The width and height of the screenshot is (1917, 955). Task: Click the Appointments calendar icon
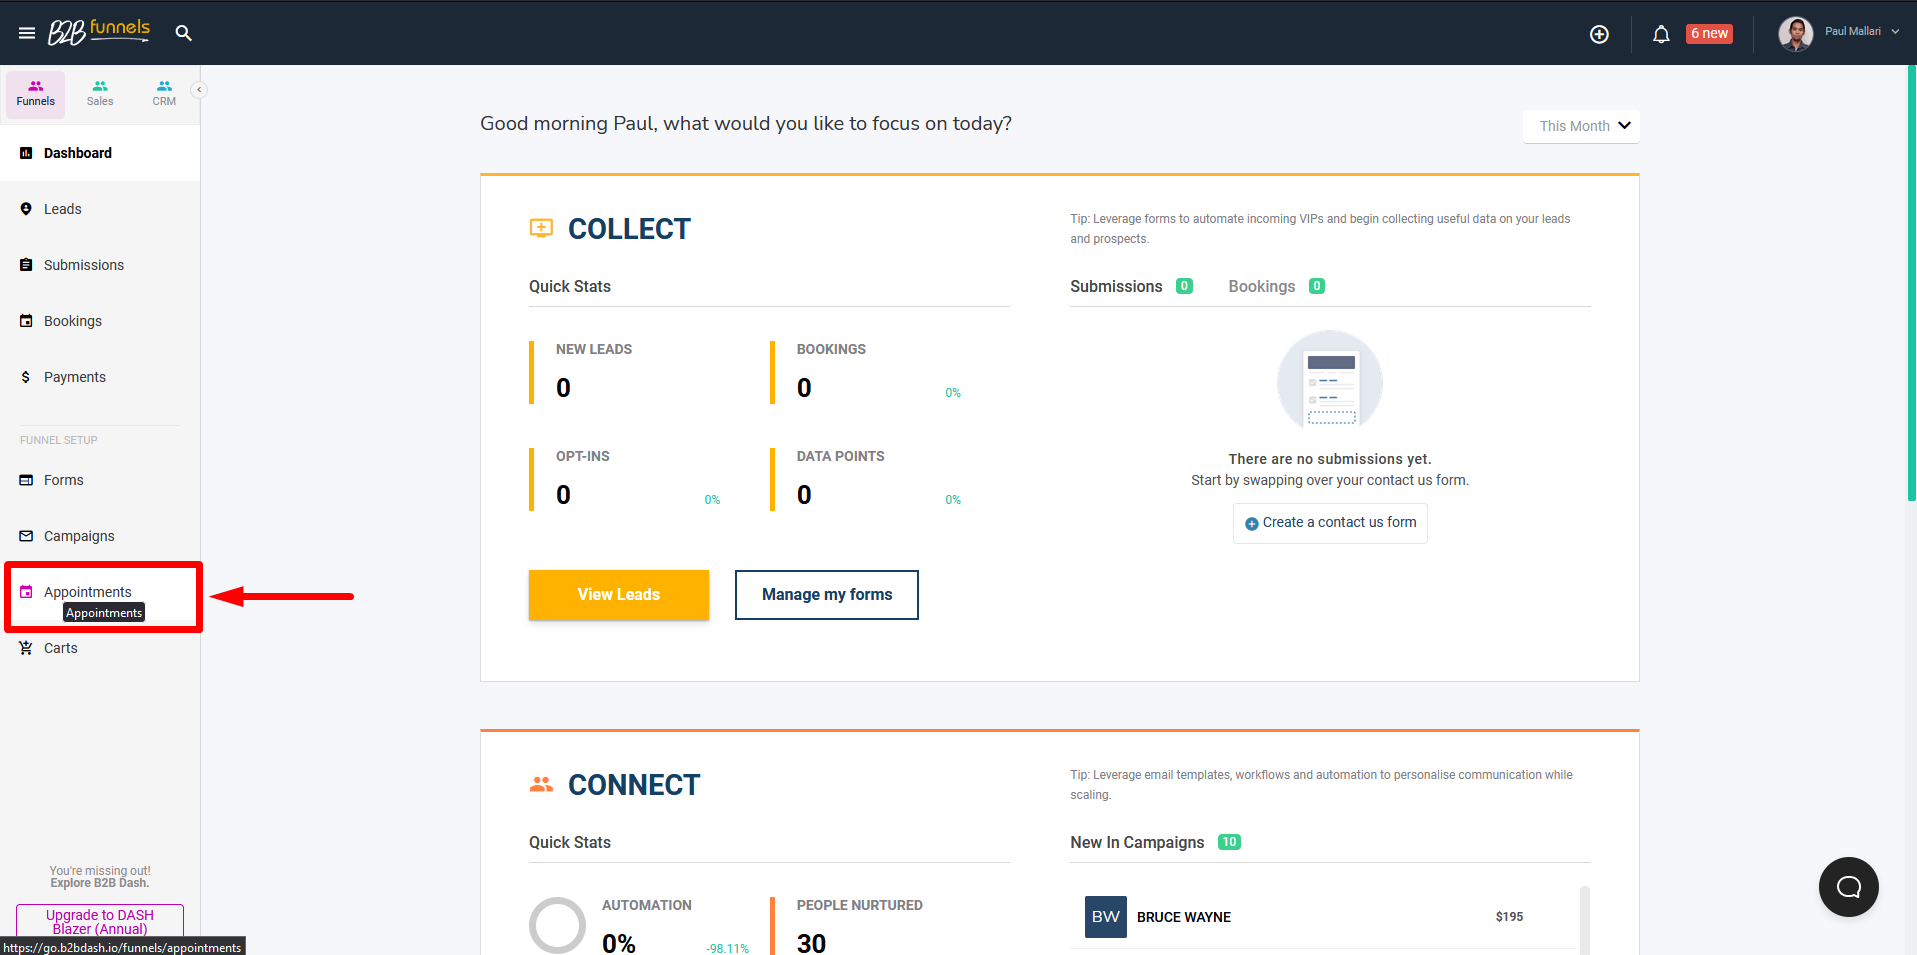(x=26, y=592)
